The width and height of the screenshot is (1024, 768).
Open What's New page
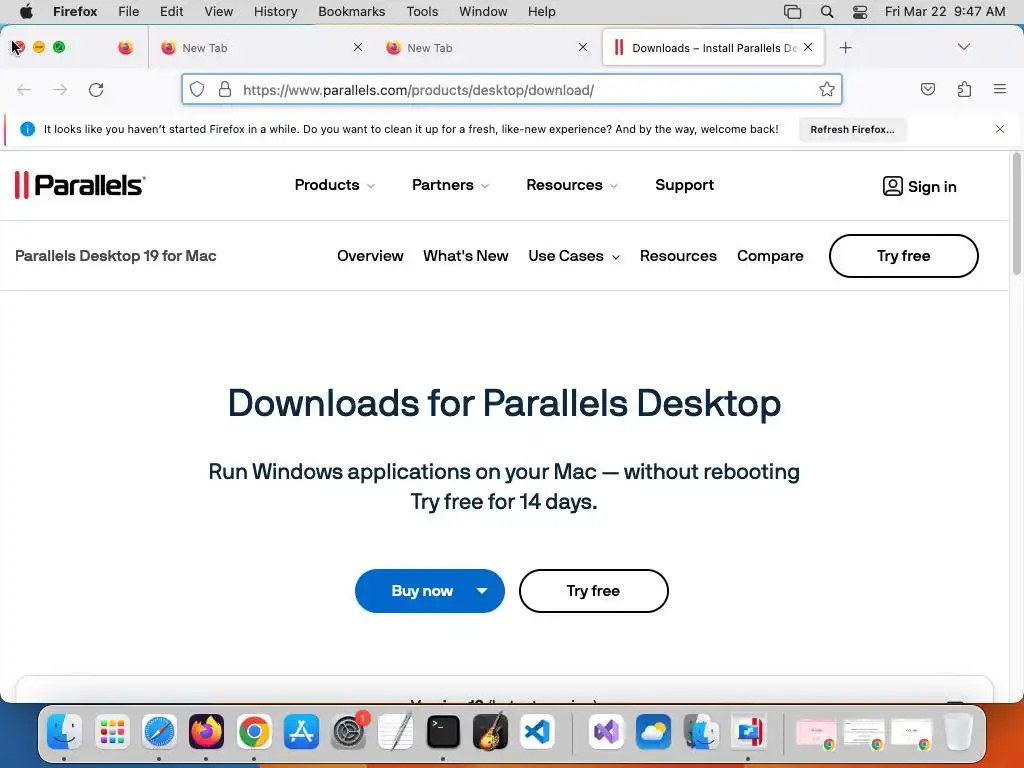(466, 256)
